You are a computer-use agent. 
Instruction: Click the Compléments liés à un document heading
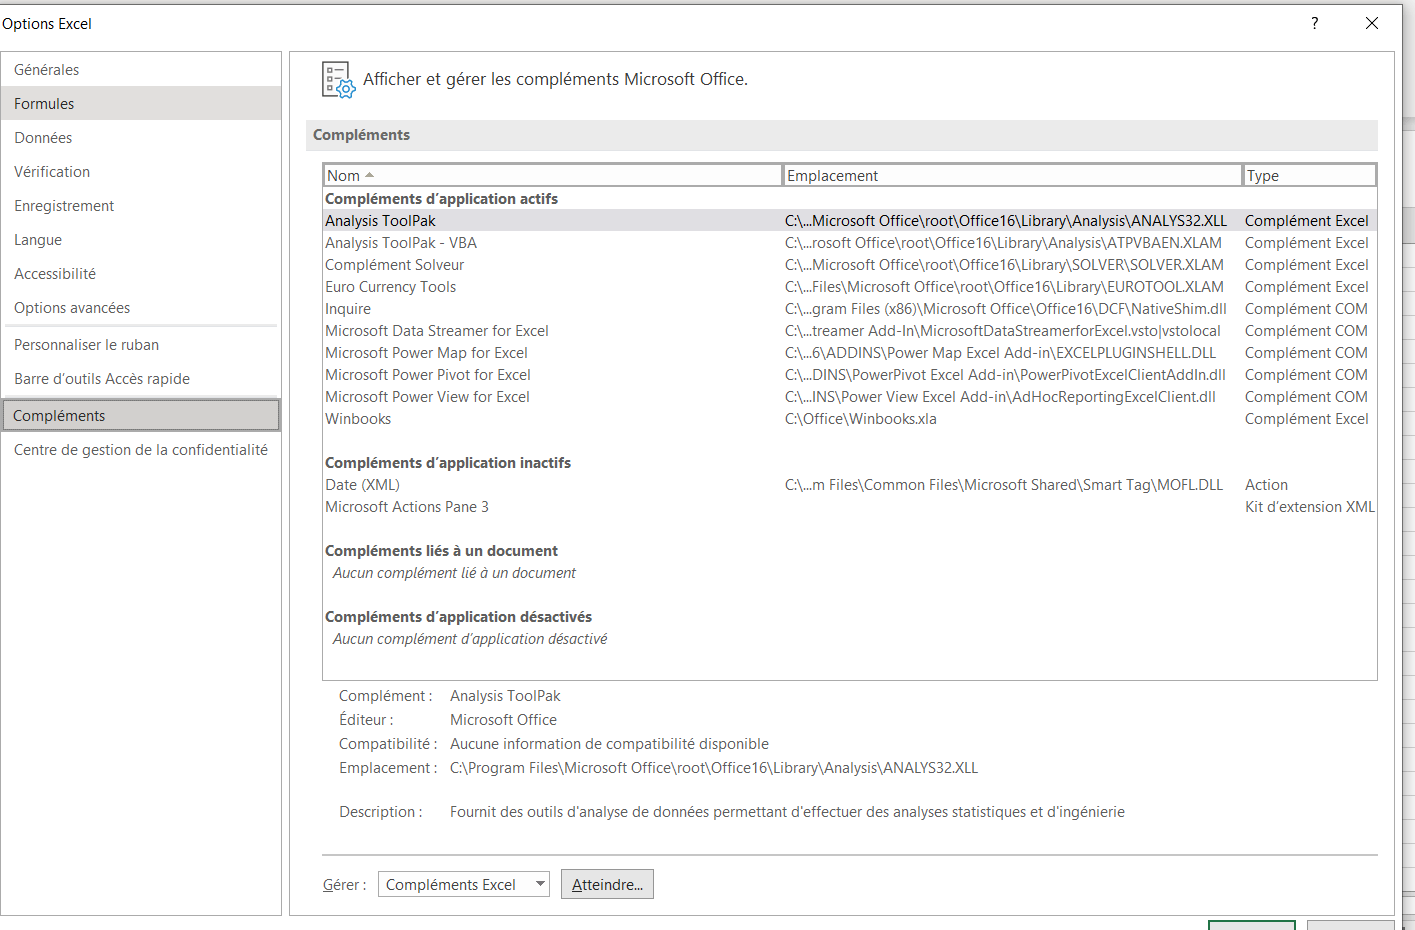441,551
